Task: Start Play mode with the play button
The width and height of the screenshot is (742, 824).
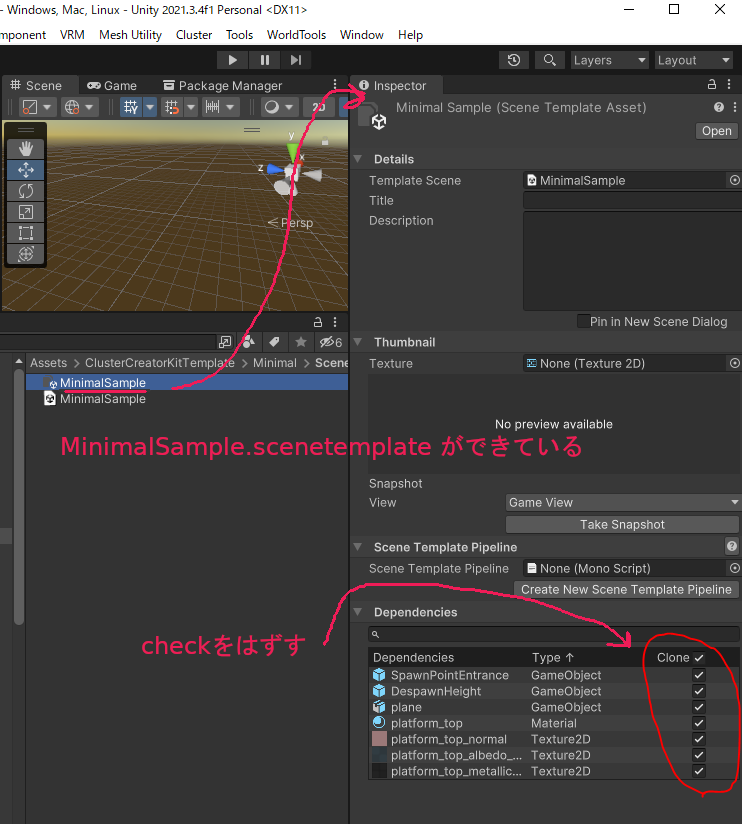Action: (233, 60)
